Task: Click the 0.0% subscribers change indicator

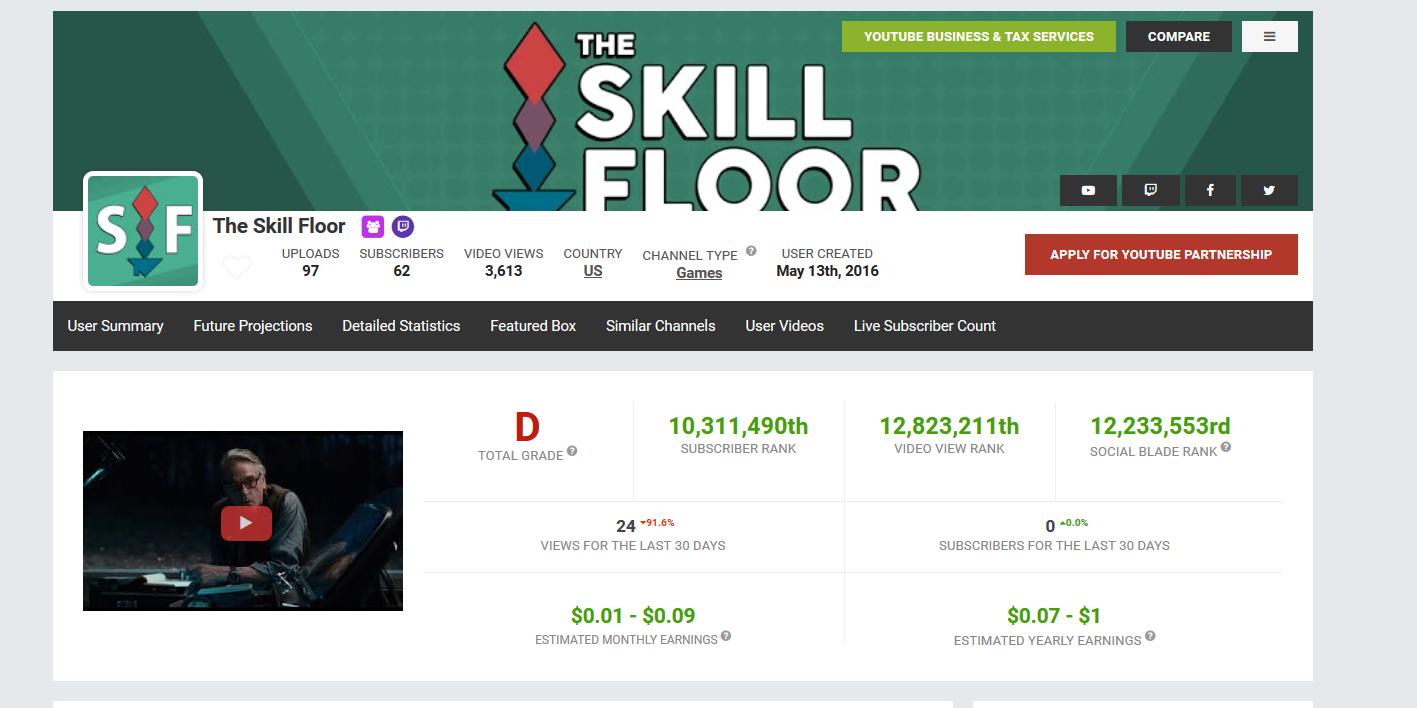Action: (1073, 522)
